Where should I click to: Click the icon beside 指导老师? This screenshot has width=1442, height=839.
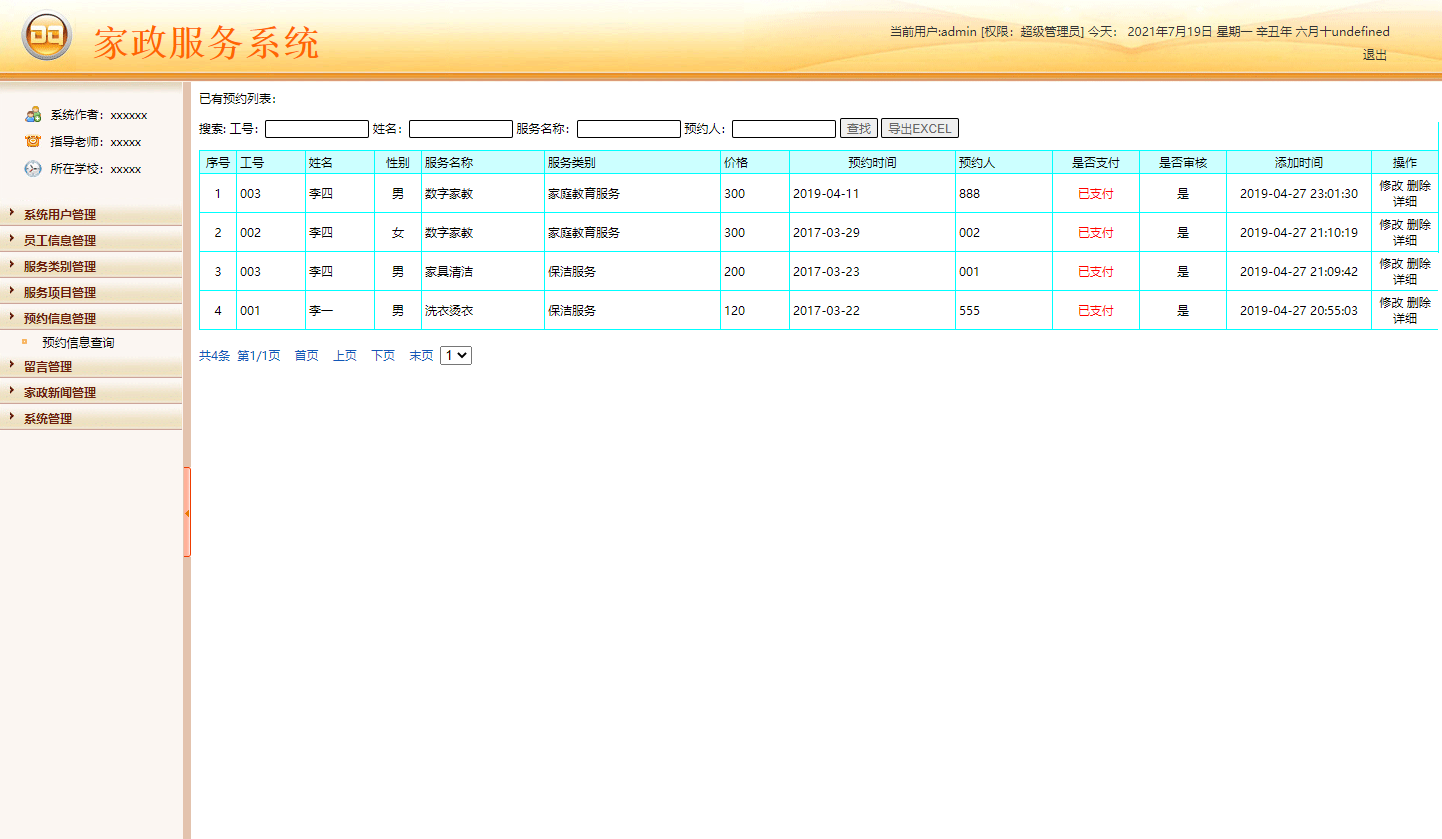pos(33,141)
